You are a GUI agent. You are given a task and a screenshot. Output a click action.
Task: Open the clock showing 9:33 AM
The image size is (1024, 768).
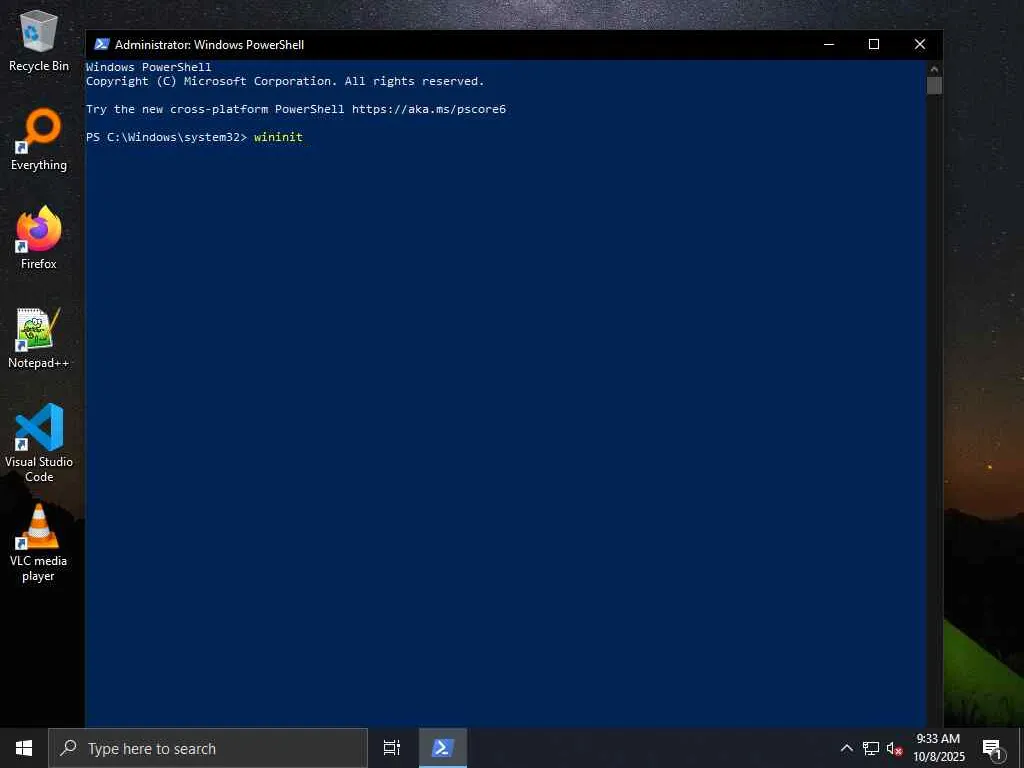click(938, 748)
